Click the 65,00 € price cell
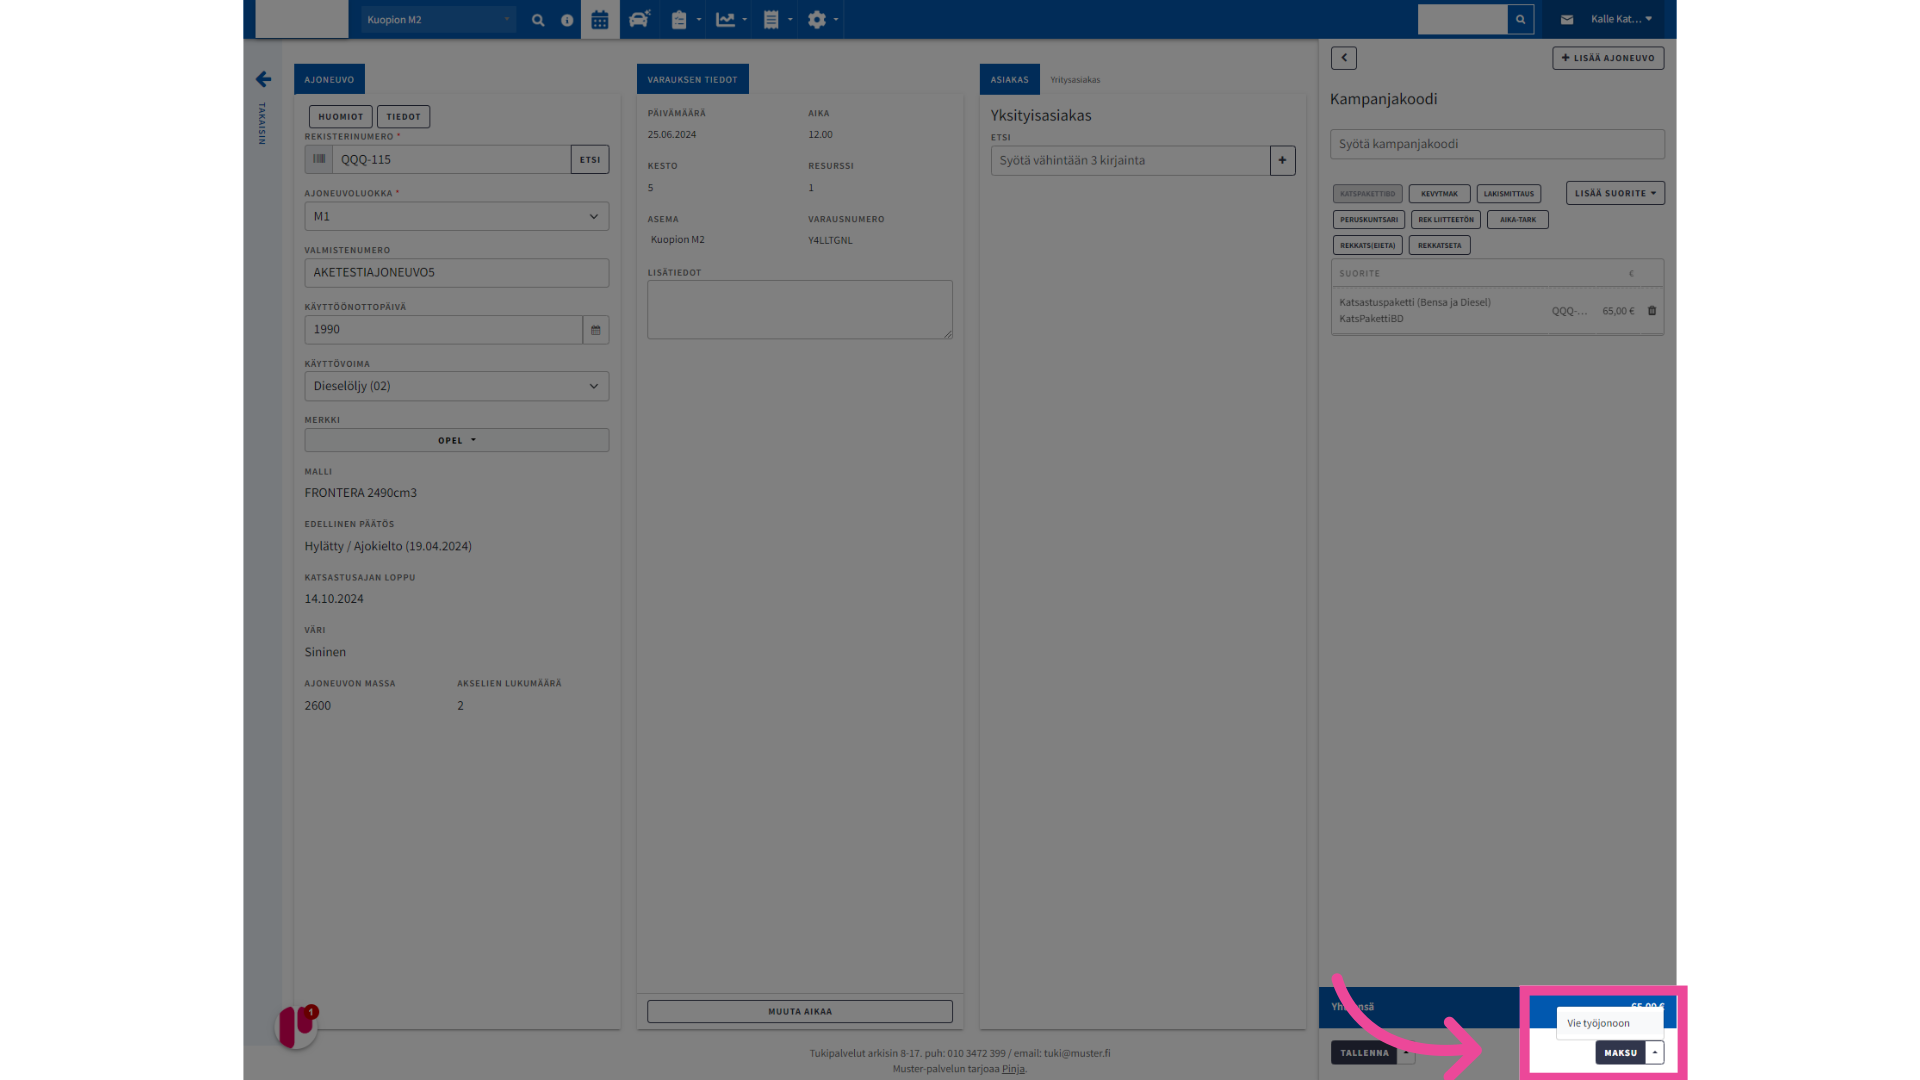 pos(1618,311)
